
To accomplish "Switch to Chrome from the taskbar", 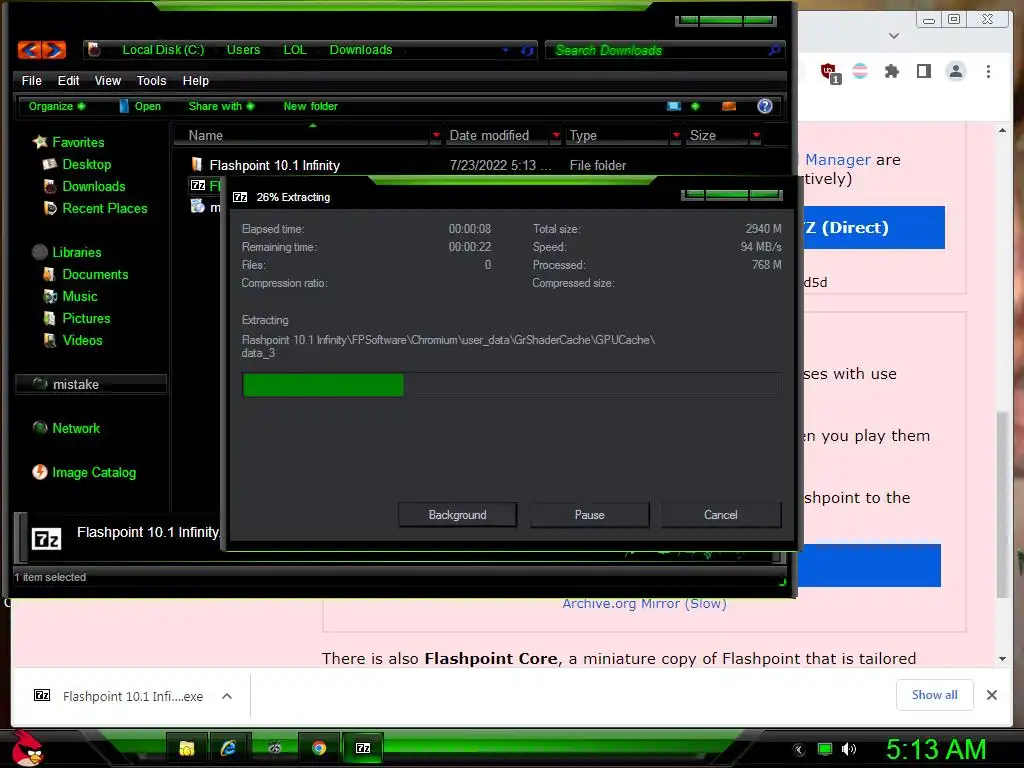I will 319,748.
